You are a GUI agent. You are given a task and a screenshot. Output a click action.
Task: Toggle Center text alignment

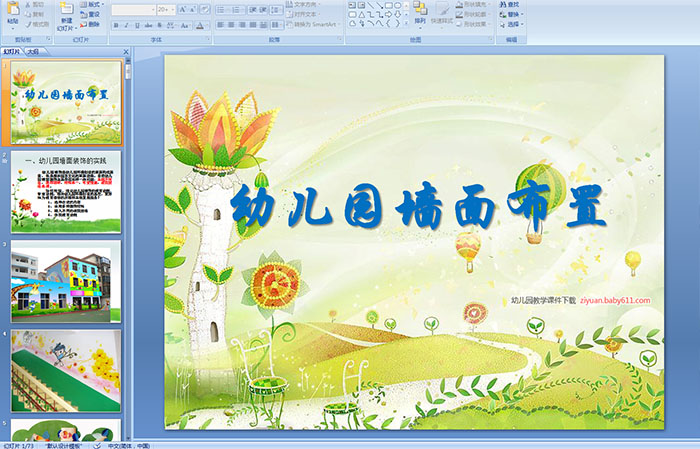pos(231,25)
